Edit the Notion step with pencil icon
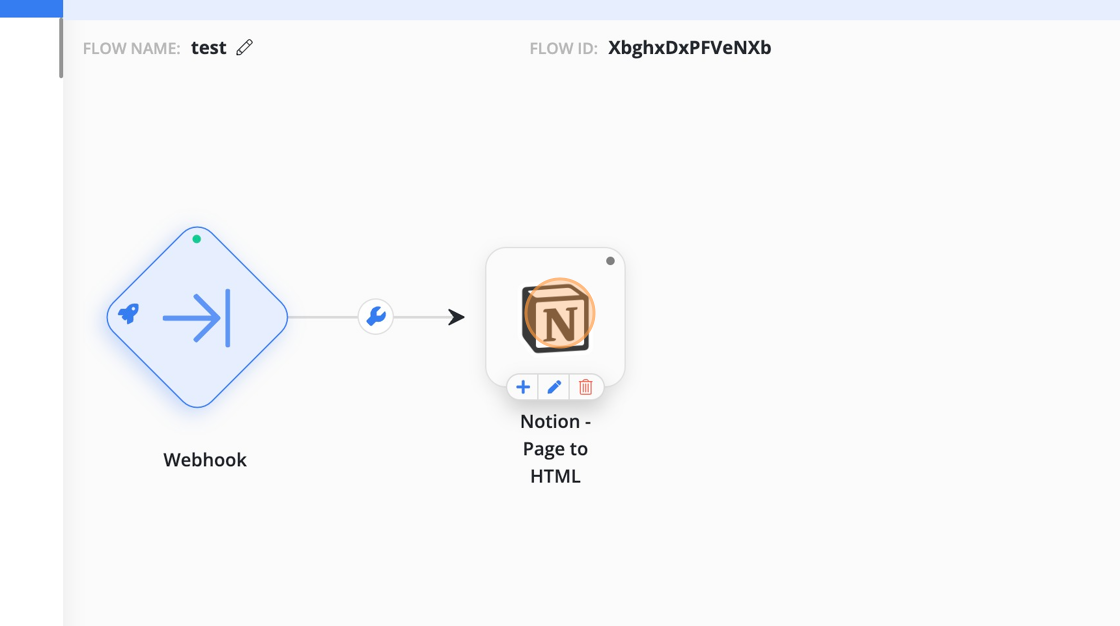This screenshot has width=1120, height=626. 554,387
